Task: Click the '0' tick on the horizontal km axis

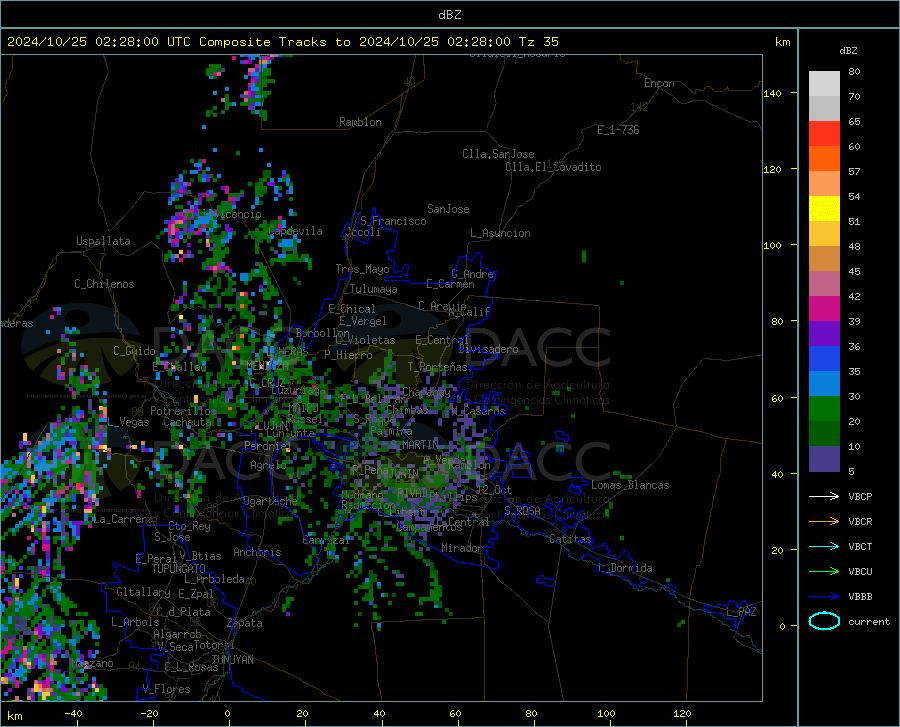Action: (228, 713)
